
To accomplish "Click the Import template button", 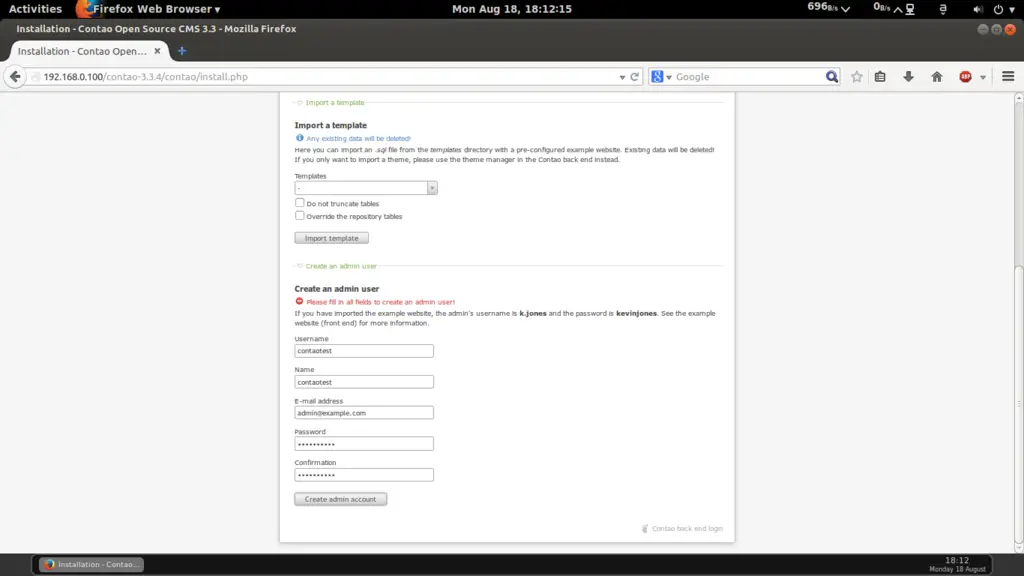I will pos(331,238).
